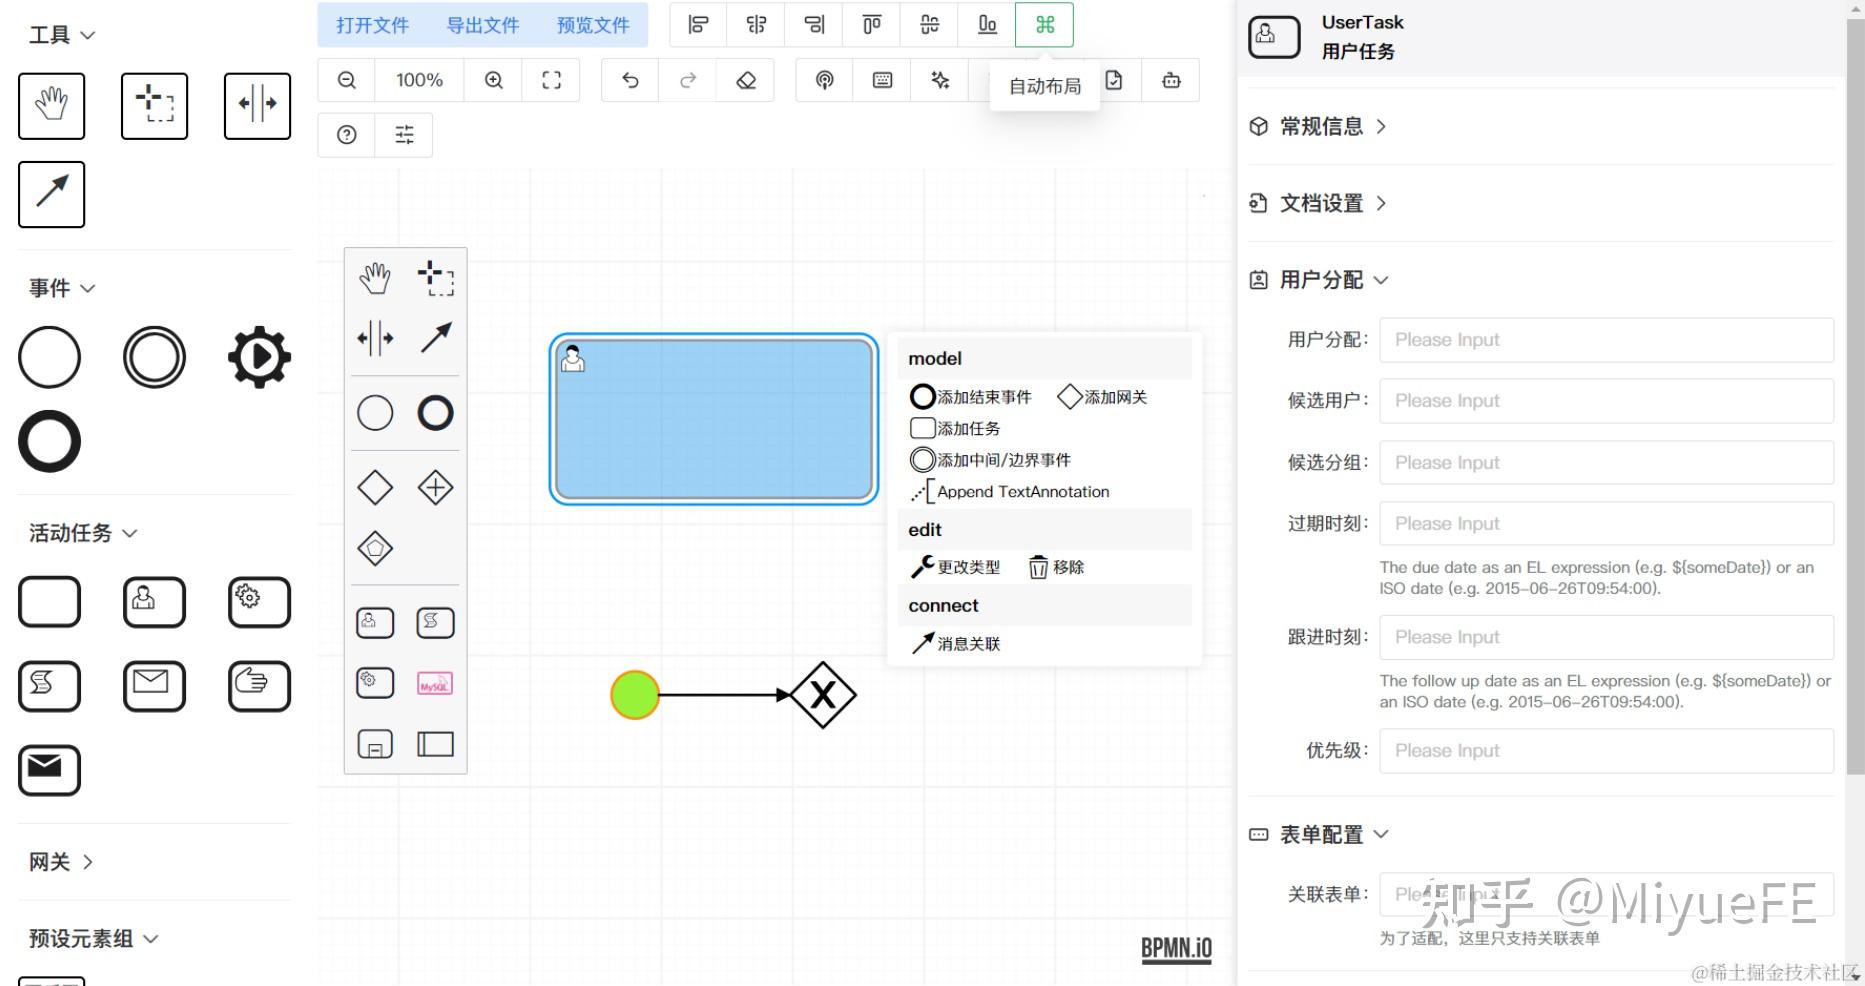Select the gateway diamond shape in the palette

tap(375, 487)
